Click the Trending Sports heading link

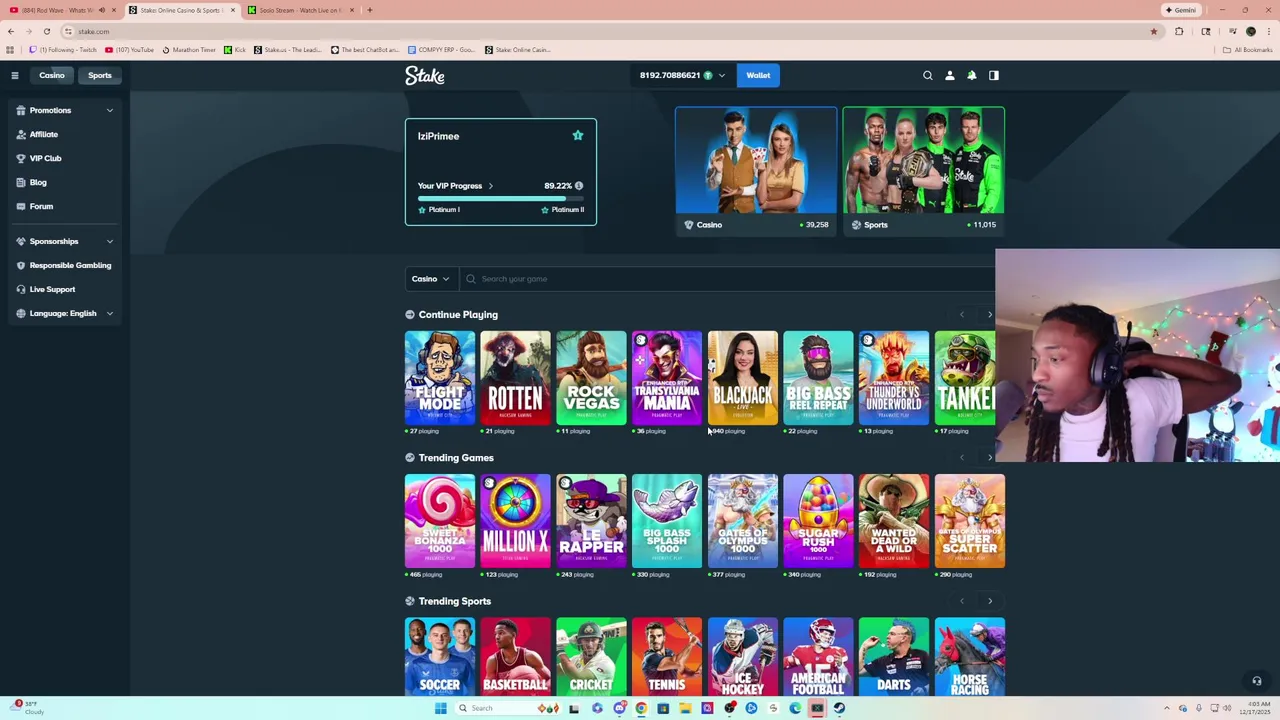(x=455, y=601)
